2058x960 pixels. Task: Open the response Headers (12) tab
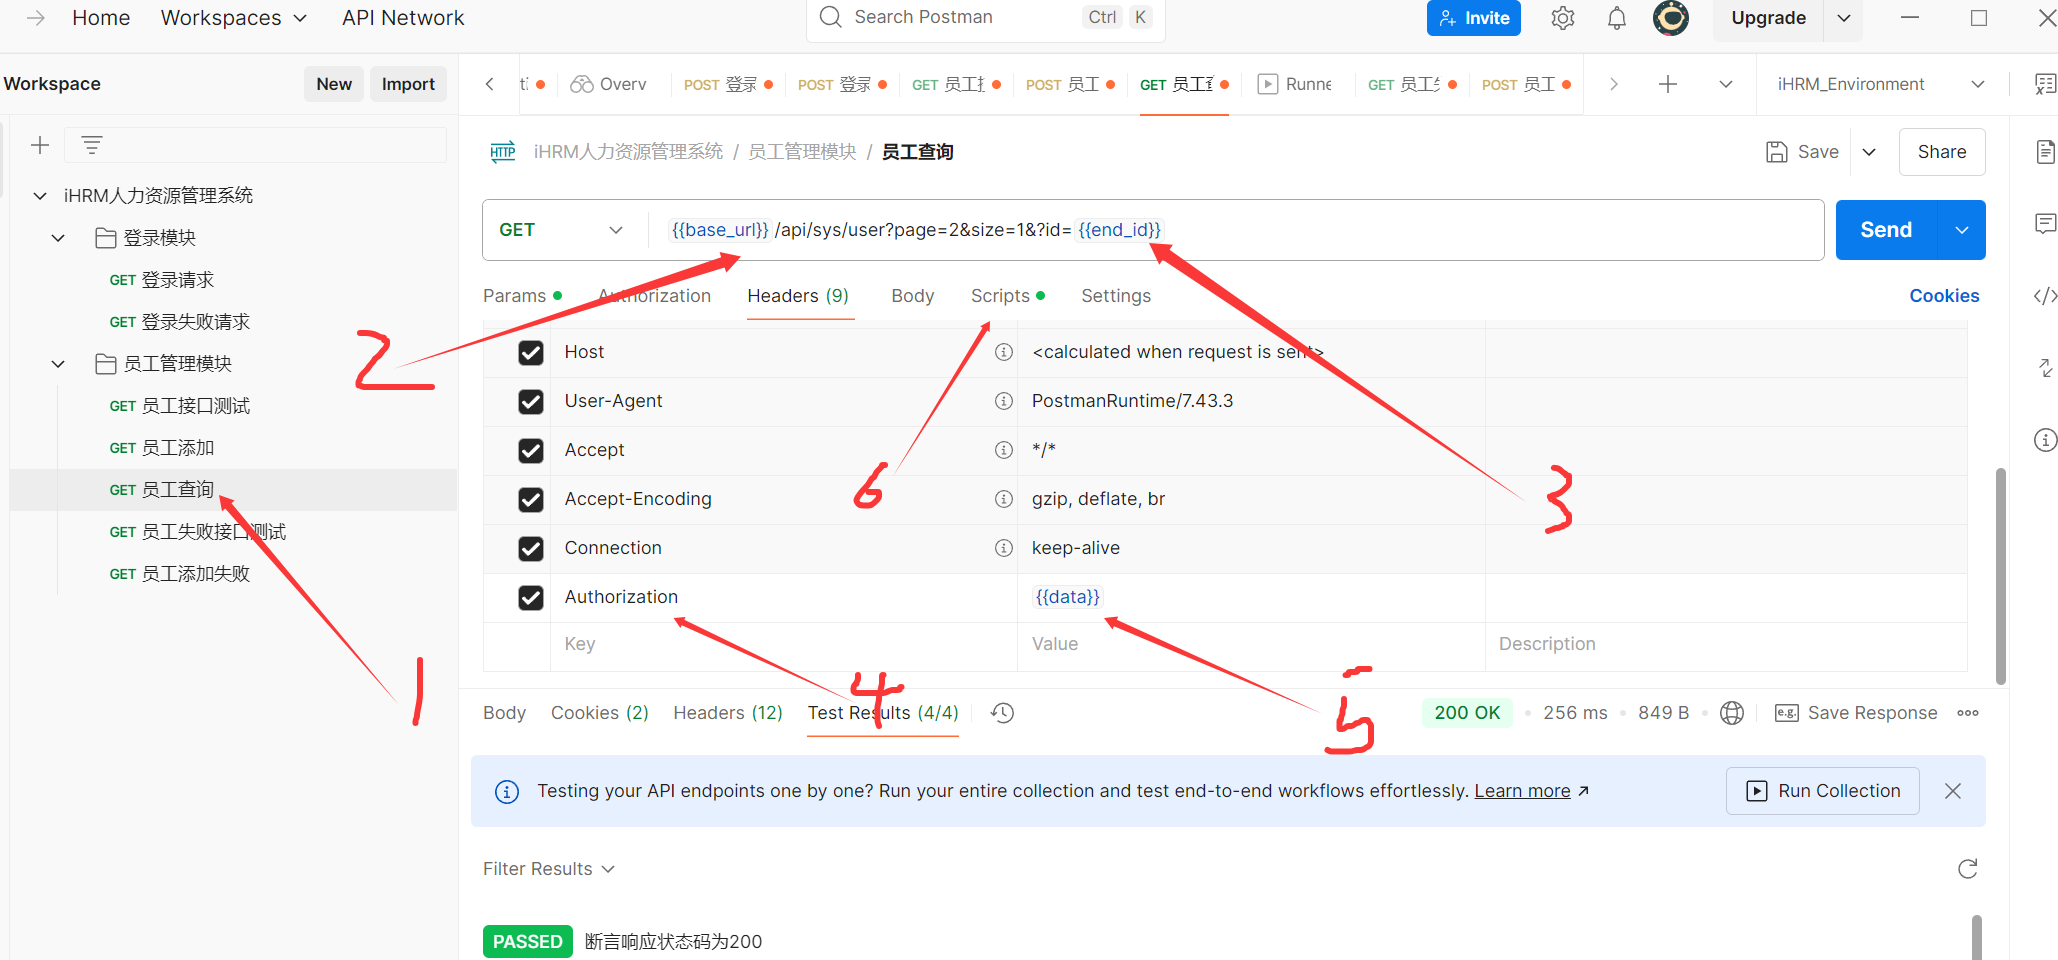point(728,713)
